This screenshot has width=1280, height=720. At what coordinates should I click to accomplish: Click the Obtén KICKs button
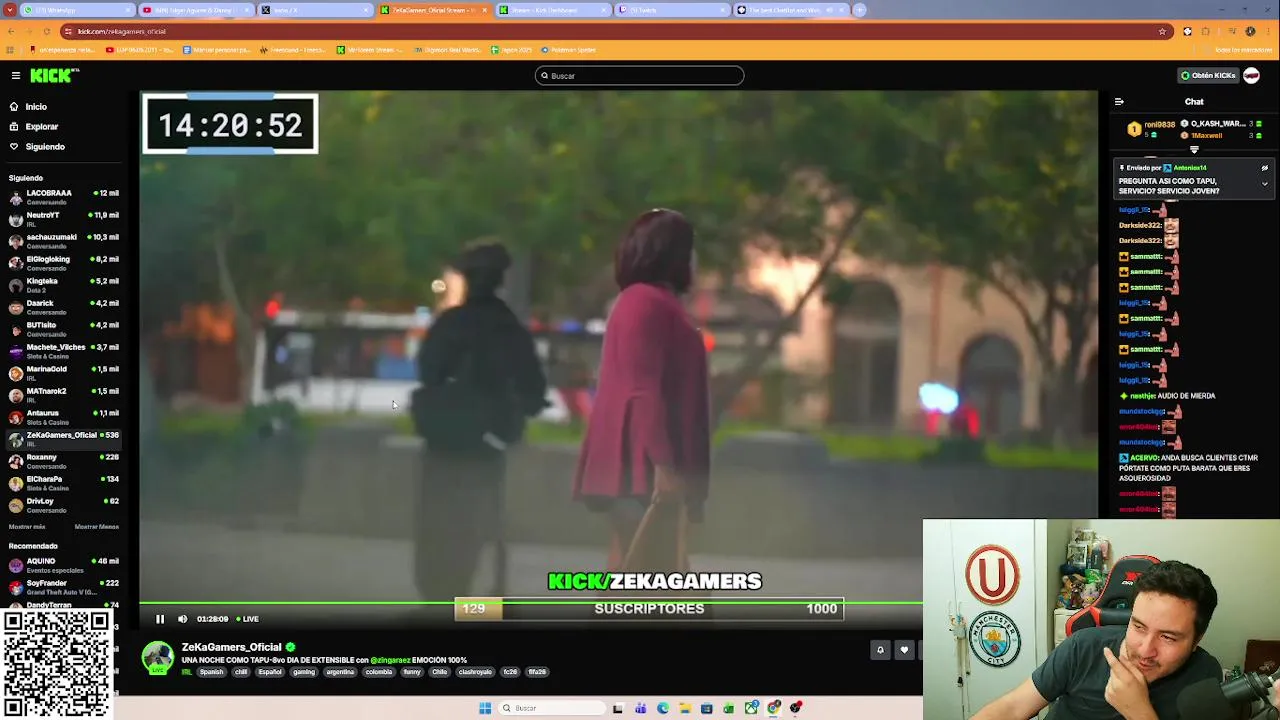[1208, 75]
